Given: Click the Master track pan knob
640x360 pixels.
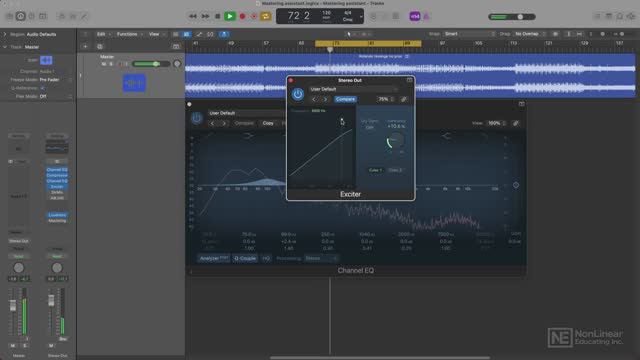Looking at the screenshot, I should pos(177,64).
